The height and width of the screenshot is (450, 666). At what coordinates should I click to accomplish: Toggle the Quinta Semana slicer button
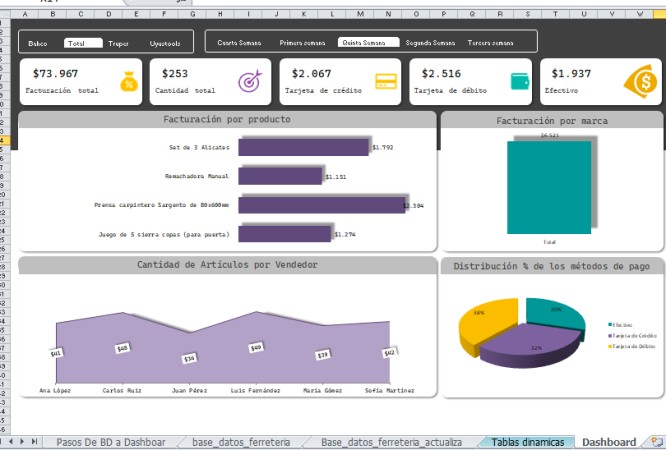368,42
